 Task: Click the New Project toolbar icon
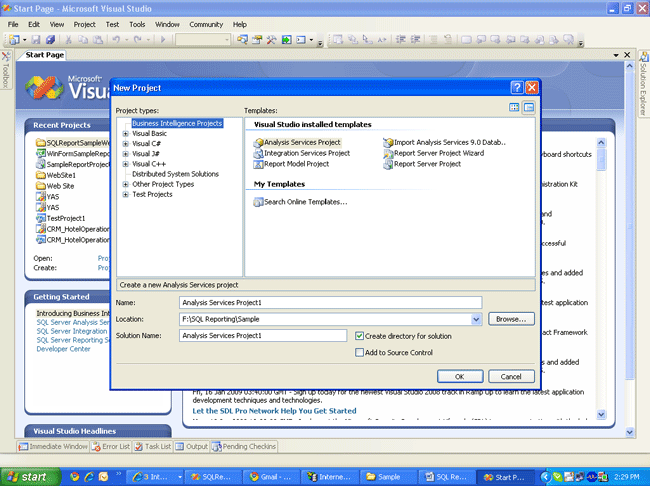click(x=15, y=39)
